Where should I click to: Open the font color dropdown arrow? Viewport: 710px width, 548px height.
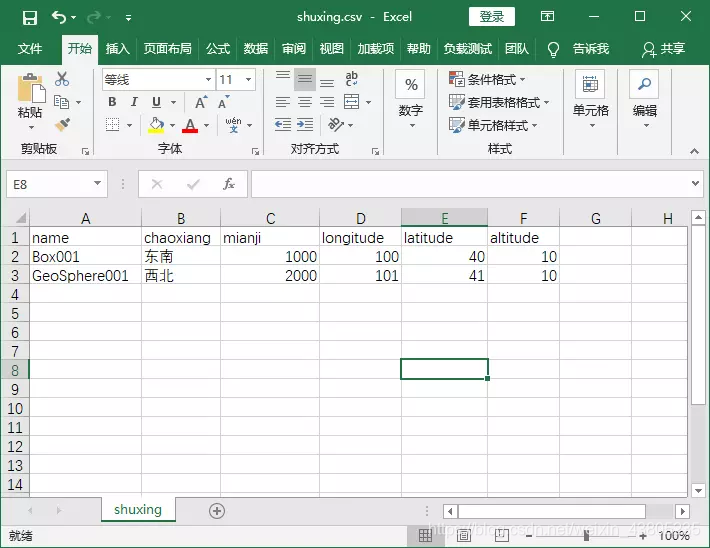206,125
